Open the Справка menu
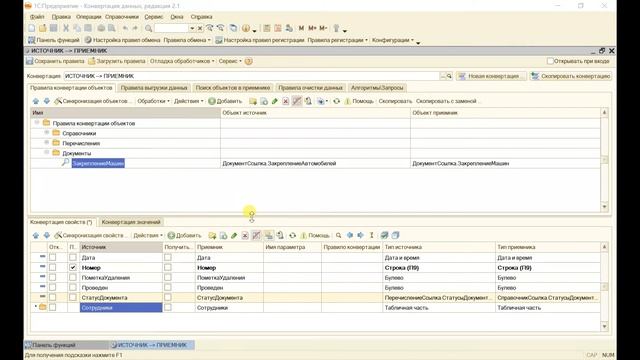Image resolution: width=640 pixels, height=360 pixels. point(201,17)
